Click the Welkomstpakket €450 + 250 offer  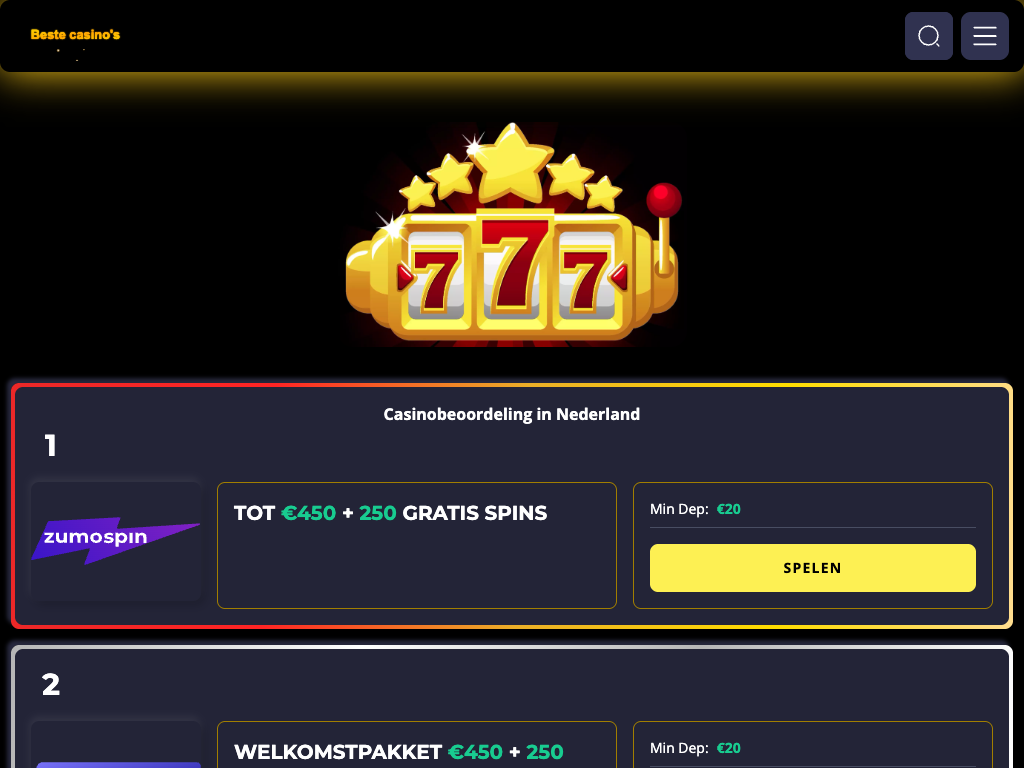click(x=398, y=752)
